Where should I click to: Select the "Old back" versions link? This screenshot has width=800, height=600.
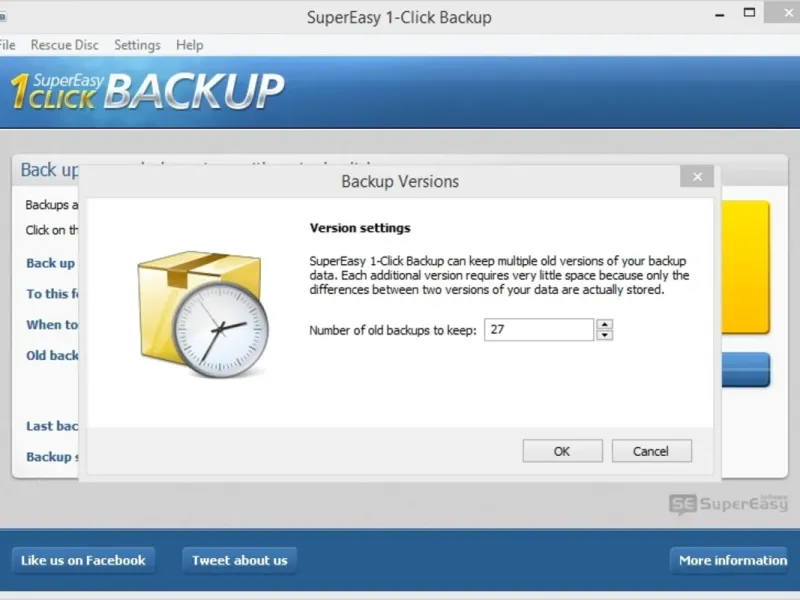[52, 355]
